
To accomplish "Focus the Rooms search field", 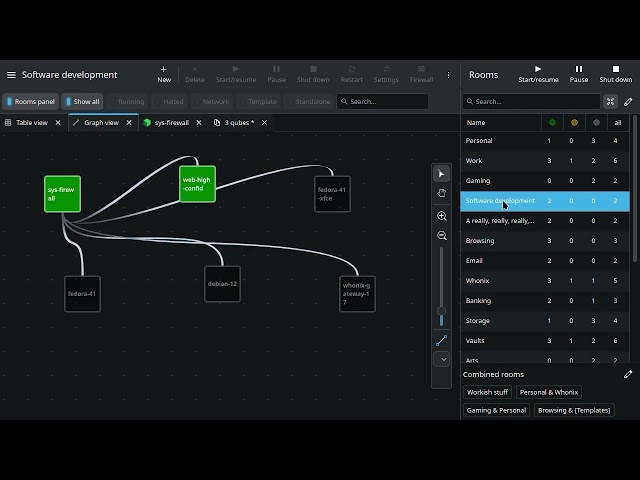I will click(x=531, y=102).
